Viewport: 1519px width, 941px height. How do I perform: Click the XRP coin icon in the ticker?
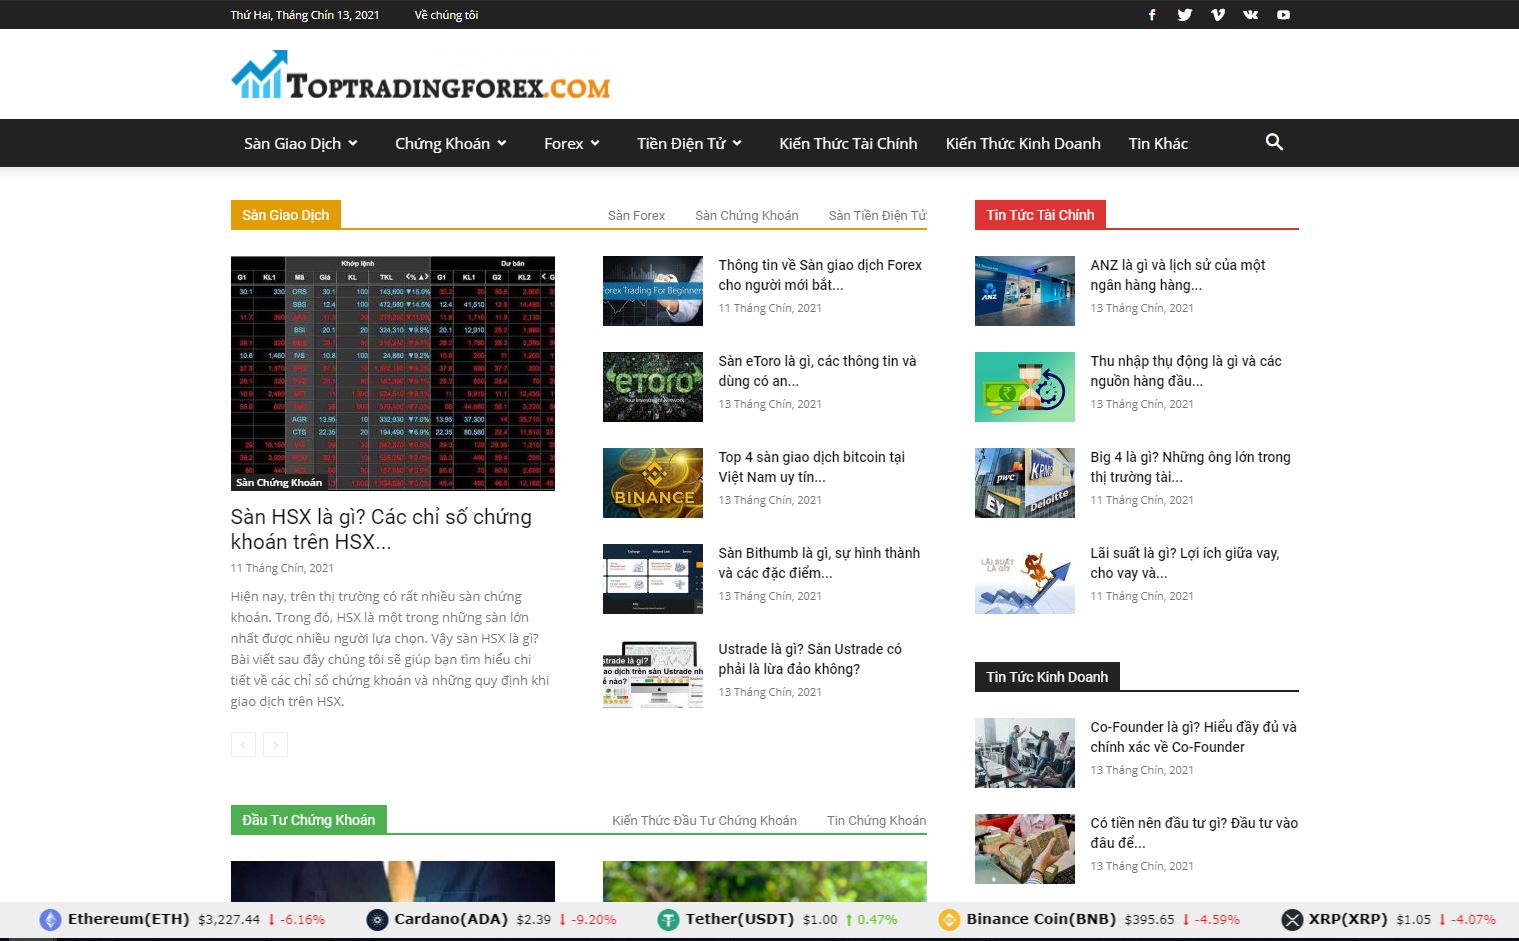1293,920
